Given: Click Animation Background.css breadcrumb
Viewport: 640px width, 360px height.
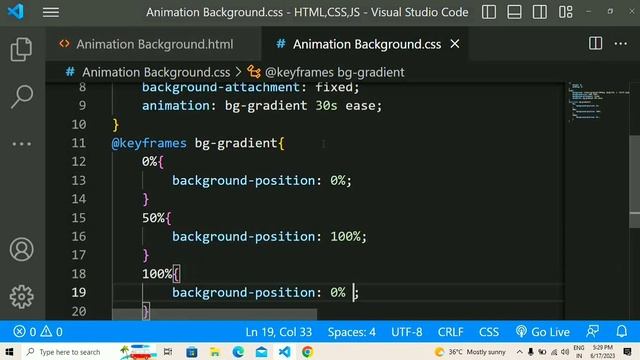Looking at the screenshot, I should coord(156,72).
